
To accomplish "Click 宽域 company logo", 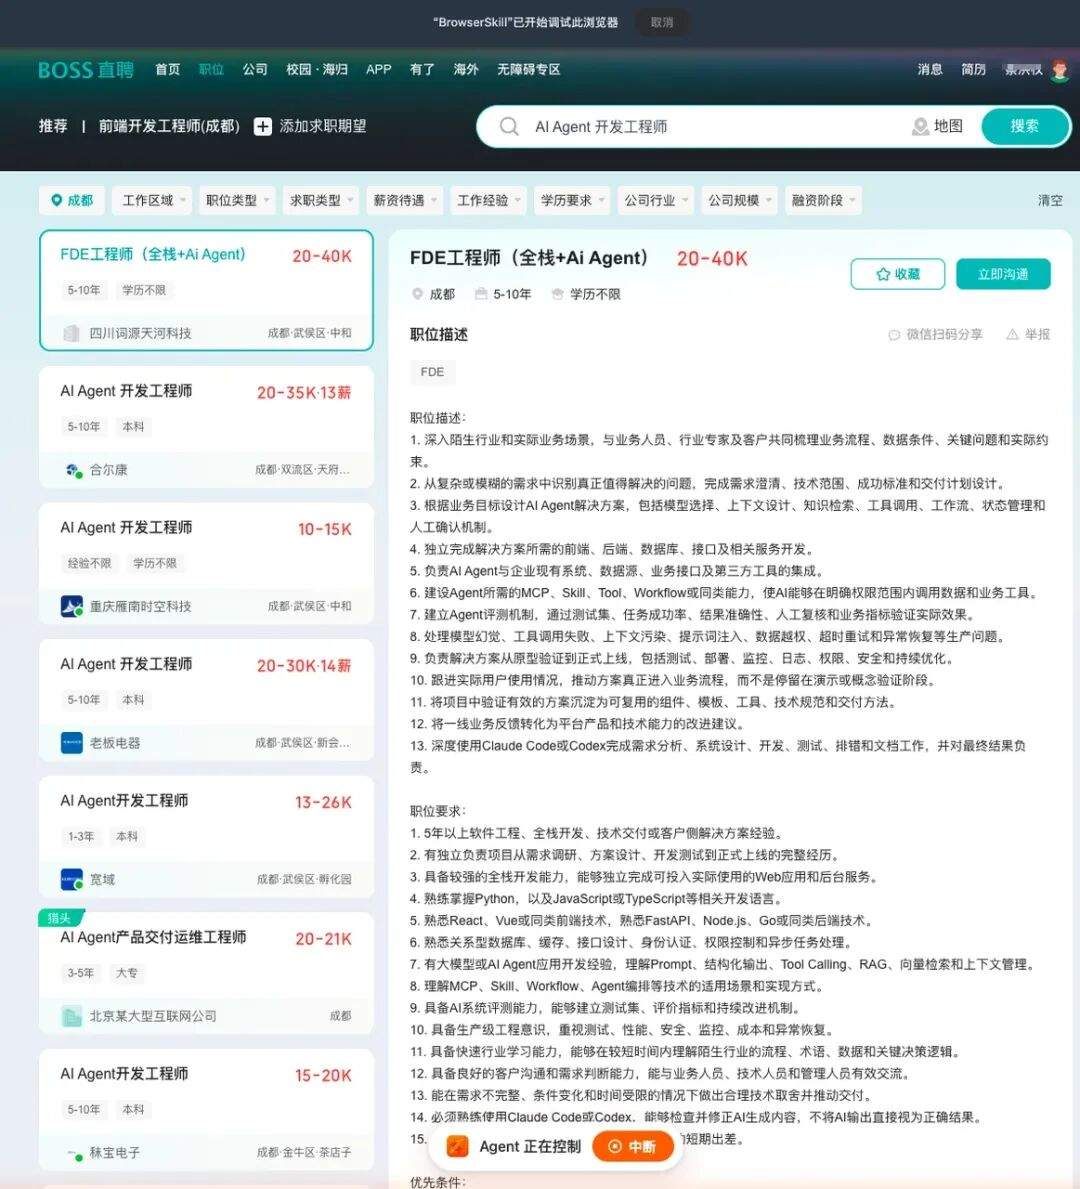I will point(71,880).
